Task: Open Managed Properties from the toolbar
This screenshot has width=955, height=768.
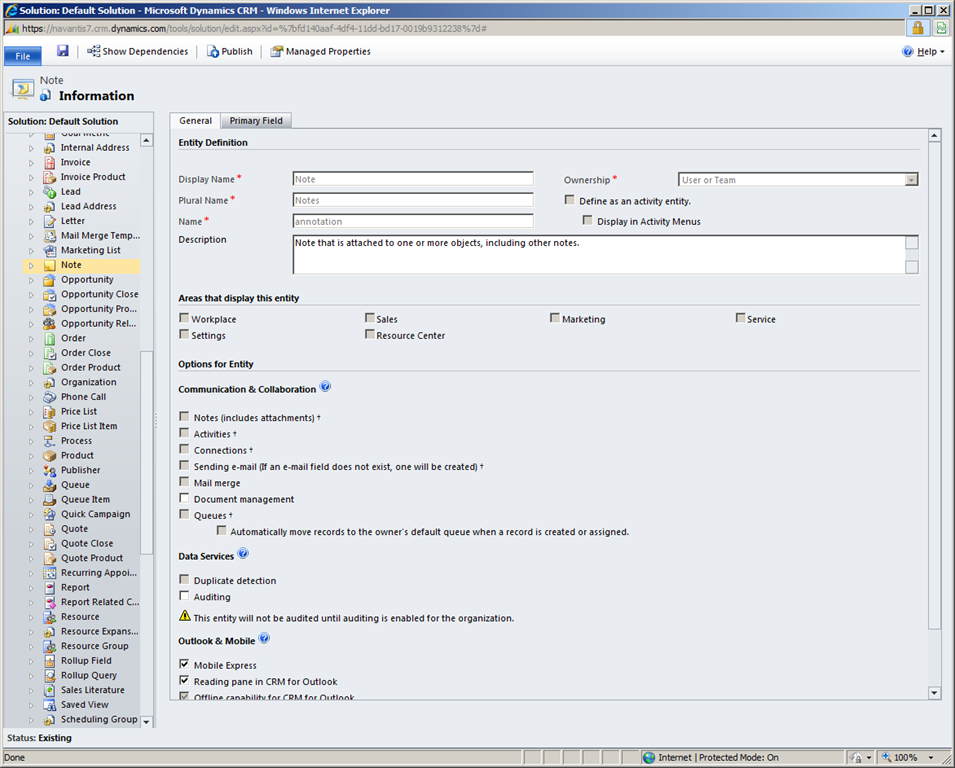Action: pos(320,51)
